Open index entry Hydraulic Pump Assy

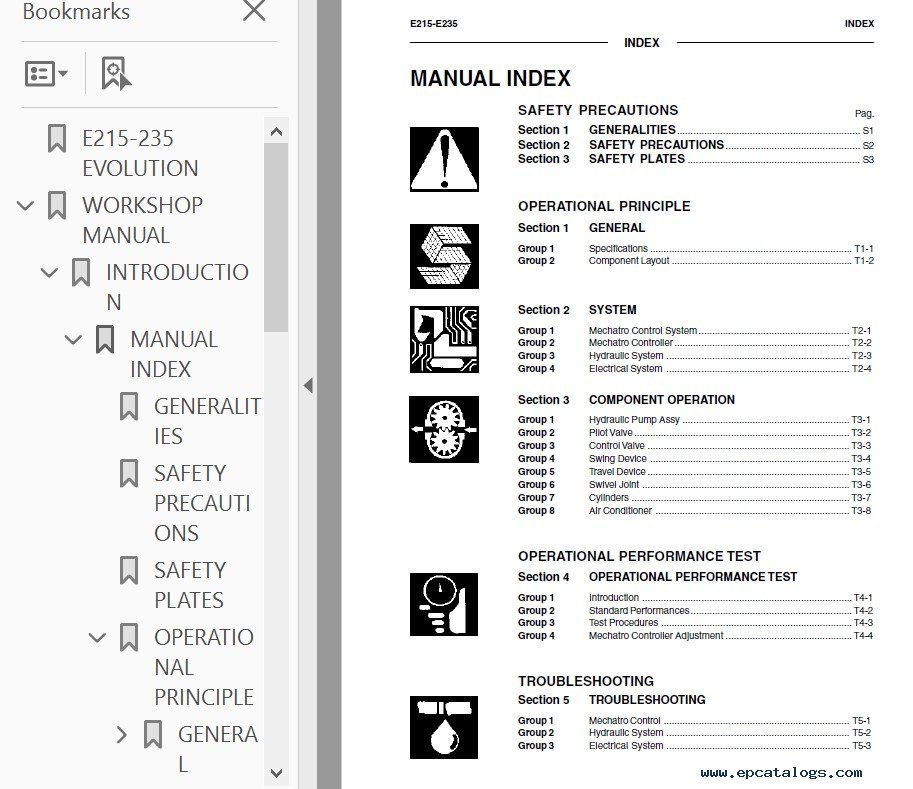point(695,420)
